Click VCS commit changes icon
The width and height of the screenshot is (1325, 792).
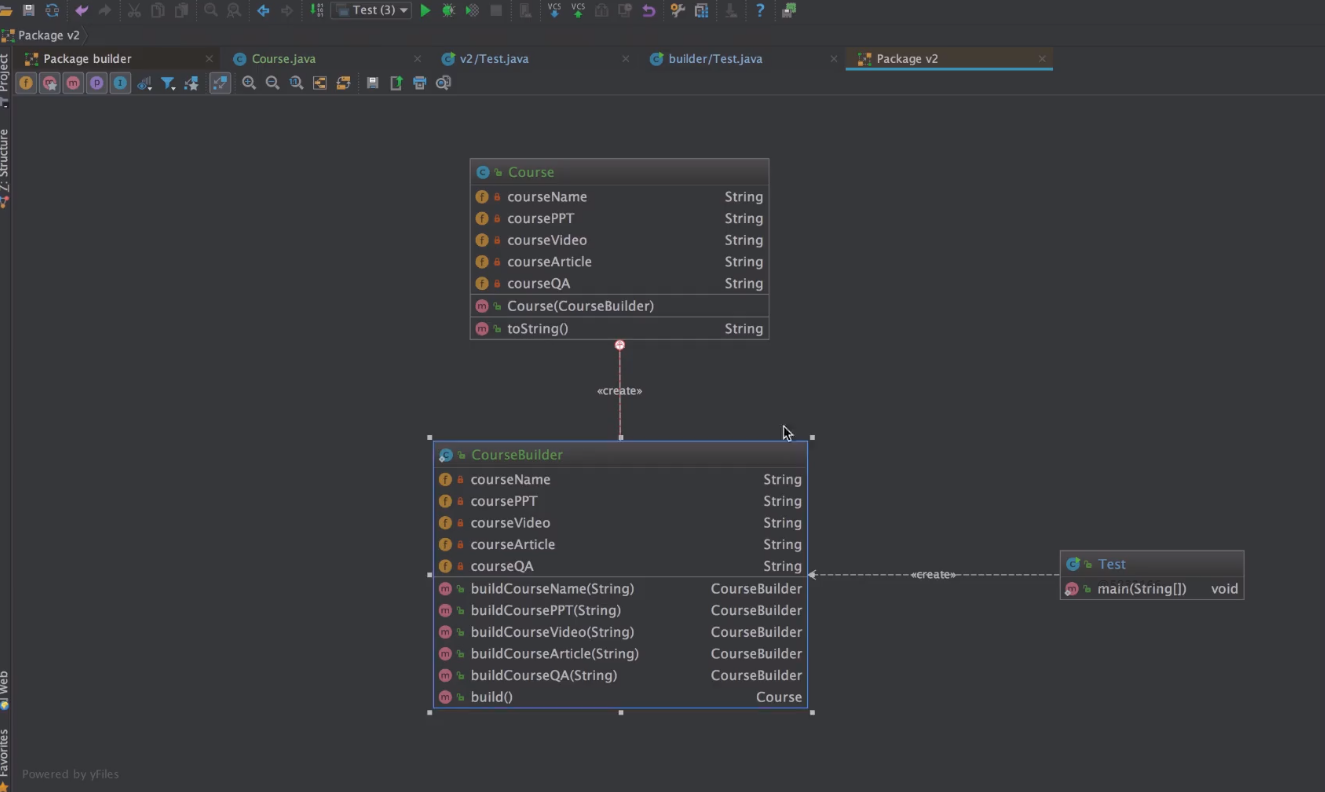coord(578,10)
